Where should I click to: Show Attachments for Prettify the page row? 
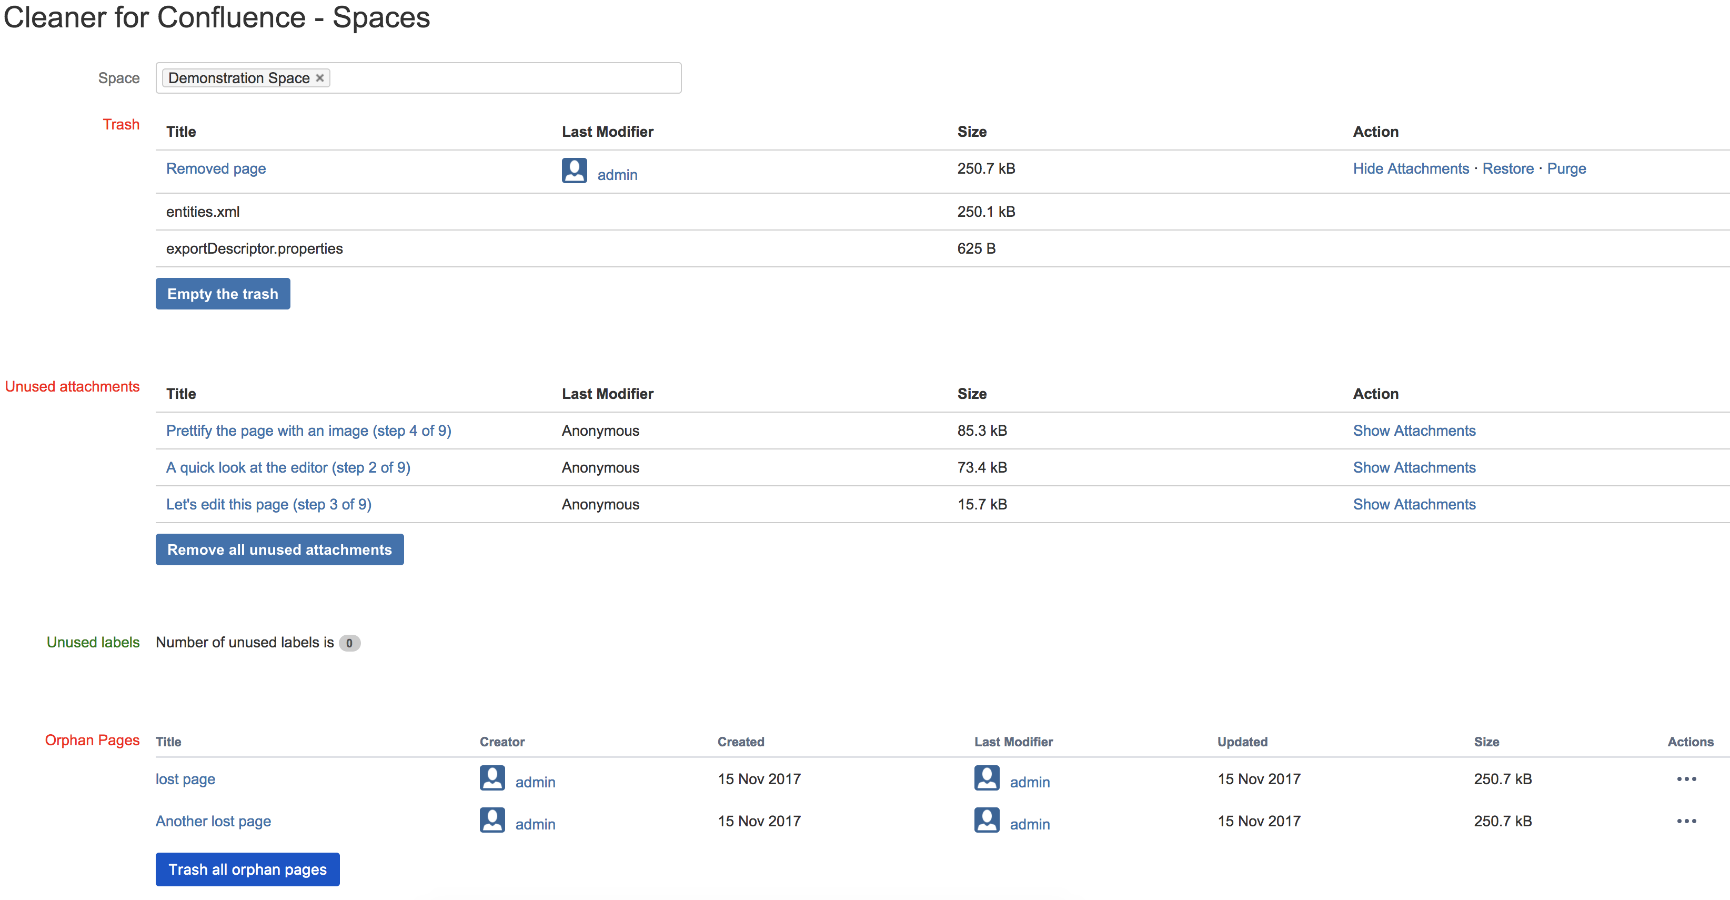tap(1414, 431)
